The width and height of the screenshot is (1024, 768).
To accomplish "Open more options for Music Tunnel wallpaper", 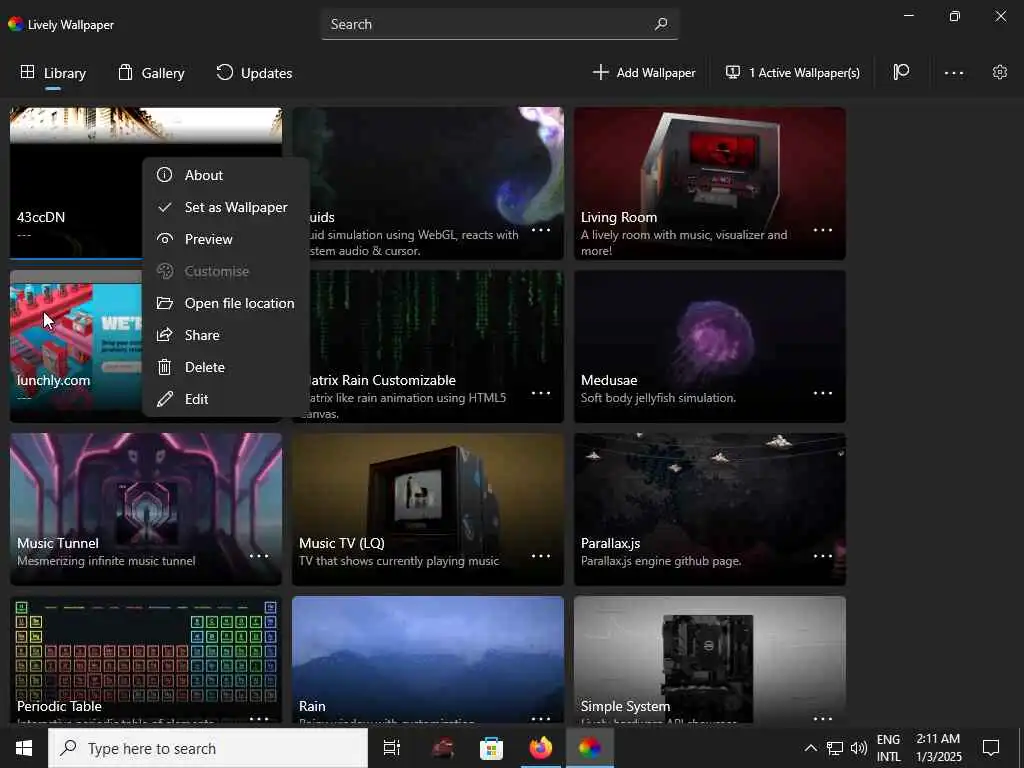I will point(259,556).
